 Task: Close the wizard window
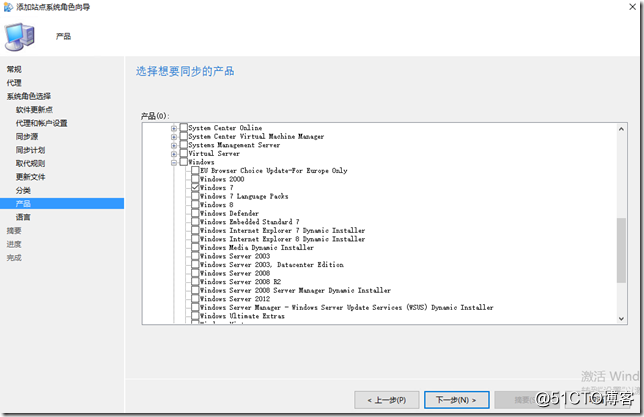click(x=632, y=7)
